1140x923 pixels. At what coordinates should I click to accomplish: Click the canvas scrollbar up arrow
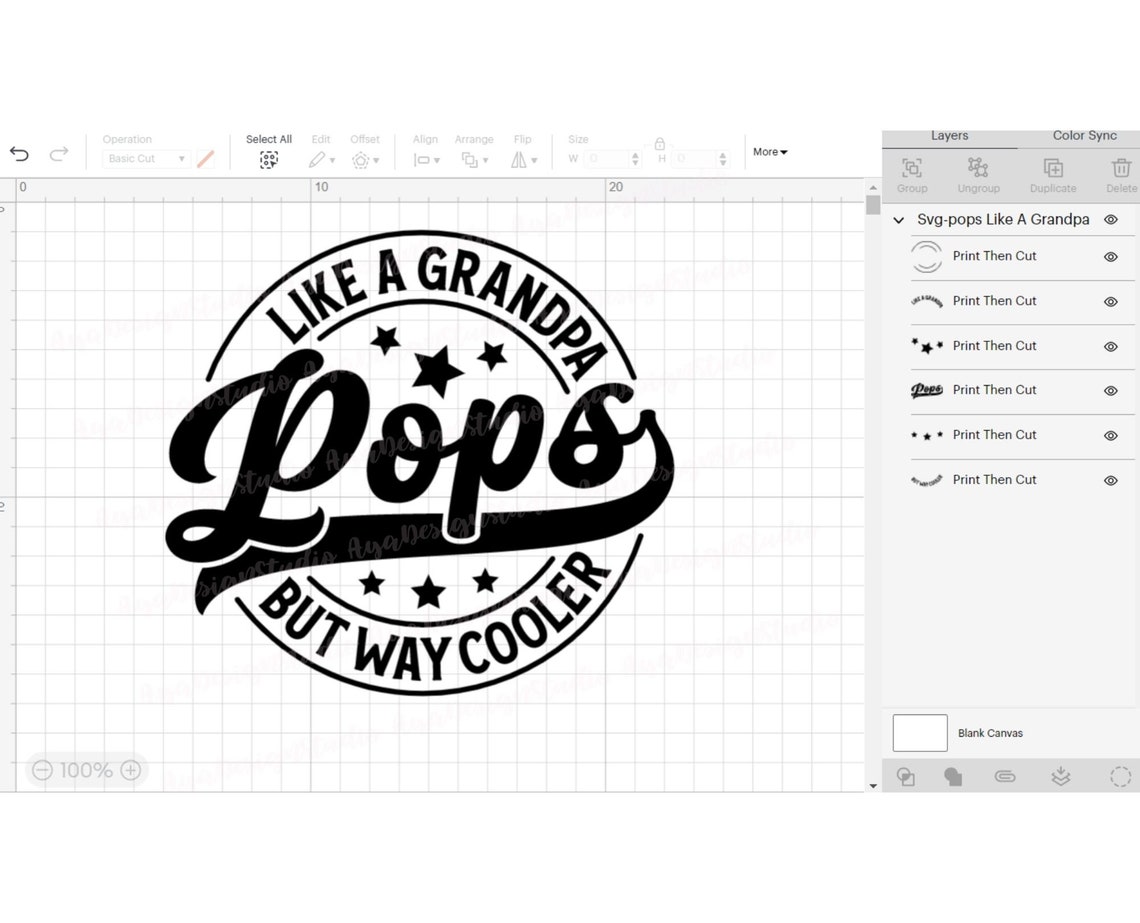click(873, 188)
